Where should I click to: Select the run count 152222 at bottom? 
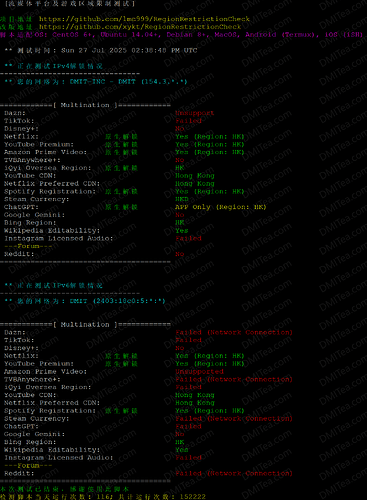(x=193, y=497)
